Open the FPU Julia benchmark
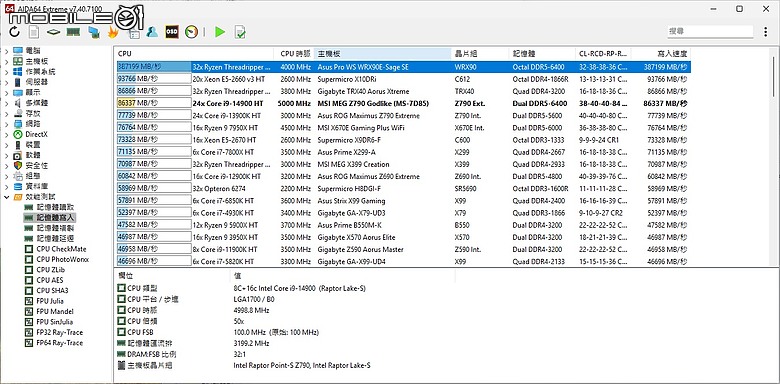Image resolution: width=780 pixels, height=384 pixels. [50, 301]
